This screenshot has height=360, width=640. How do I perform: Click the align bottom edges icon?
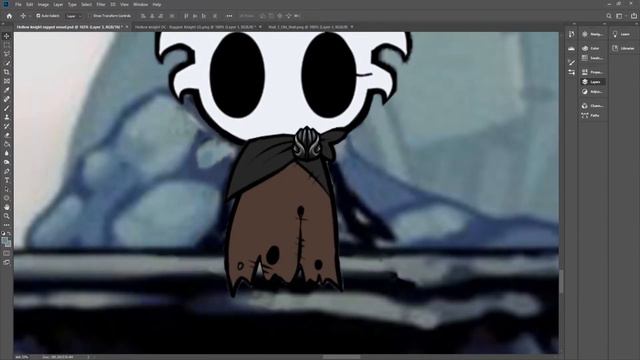204,16
